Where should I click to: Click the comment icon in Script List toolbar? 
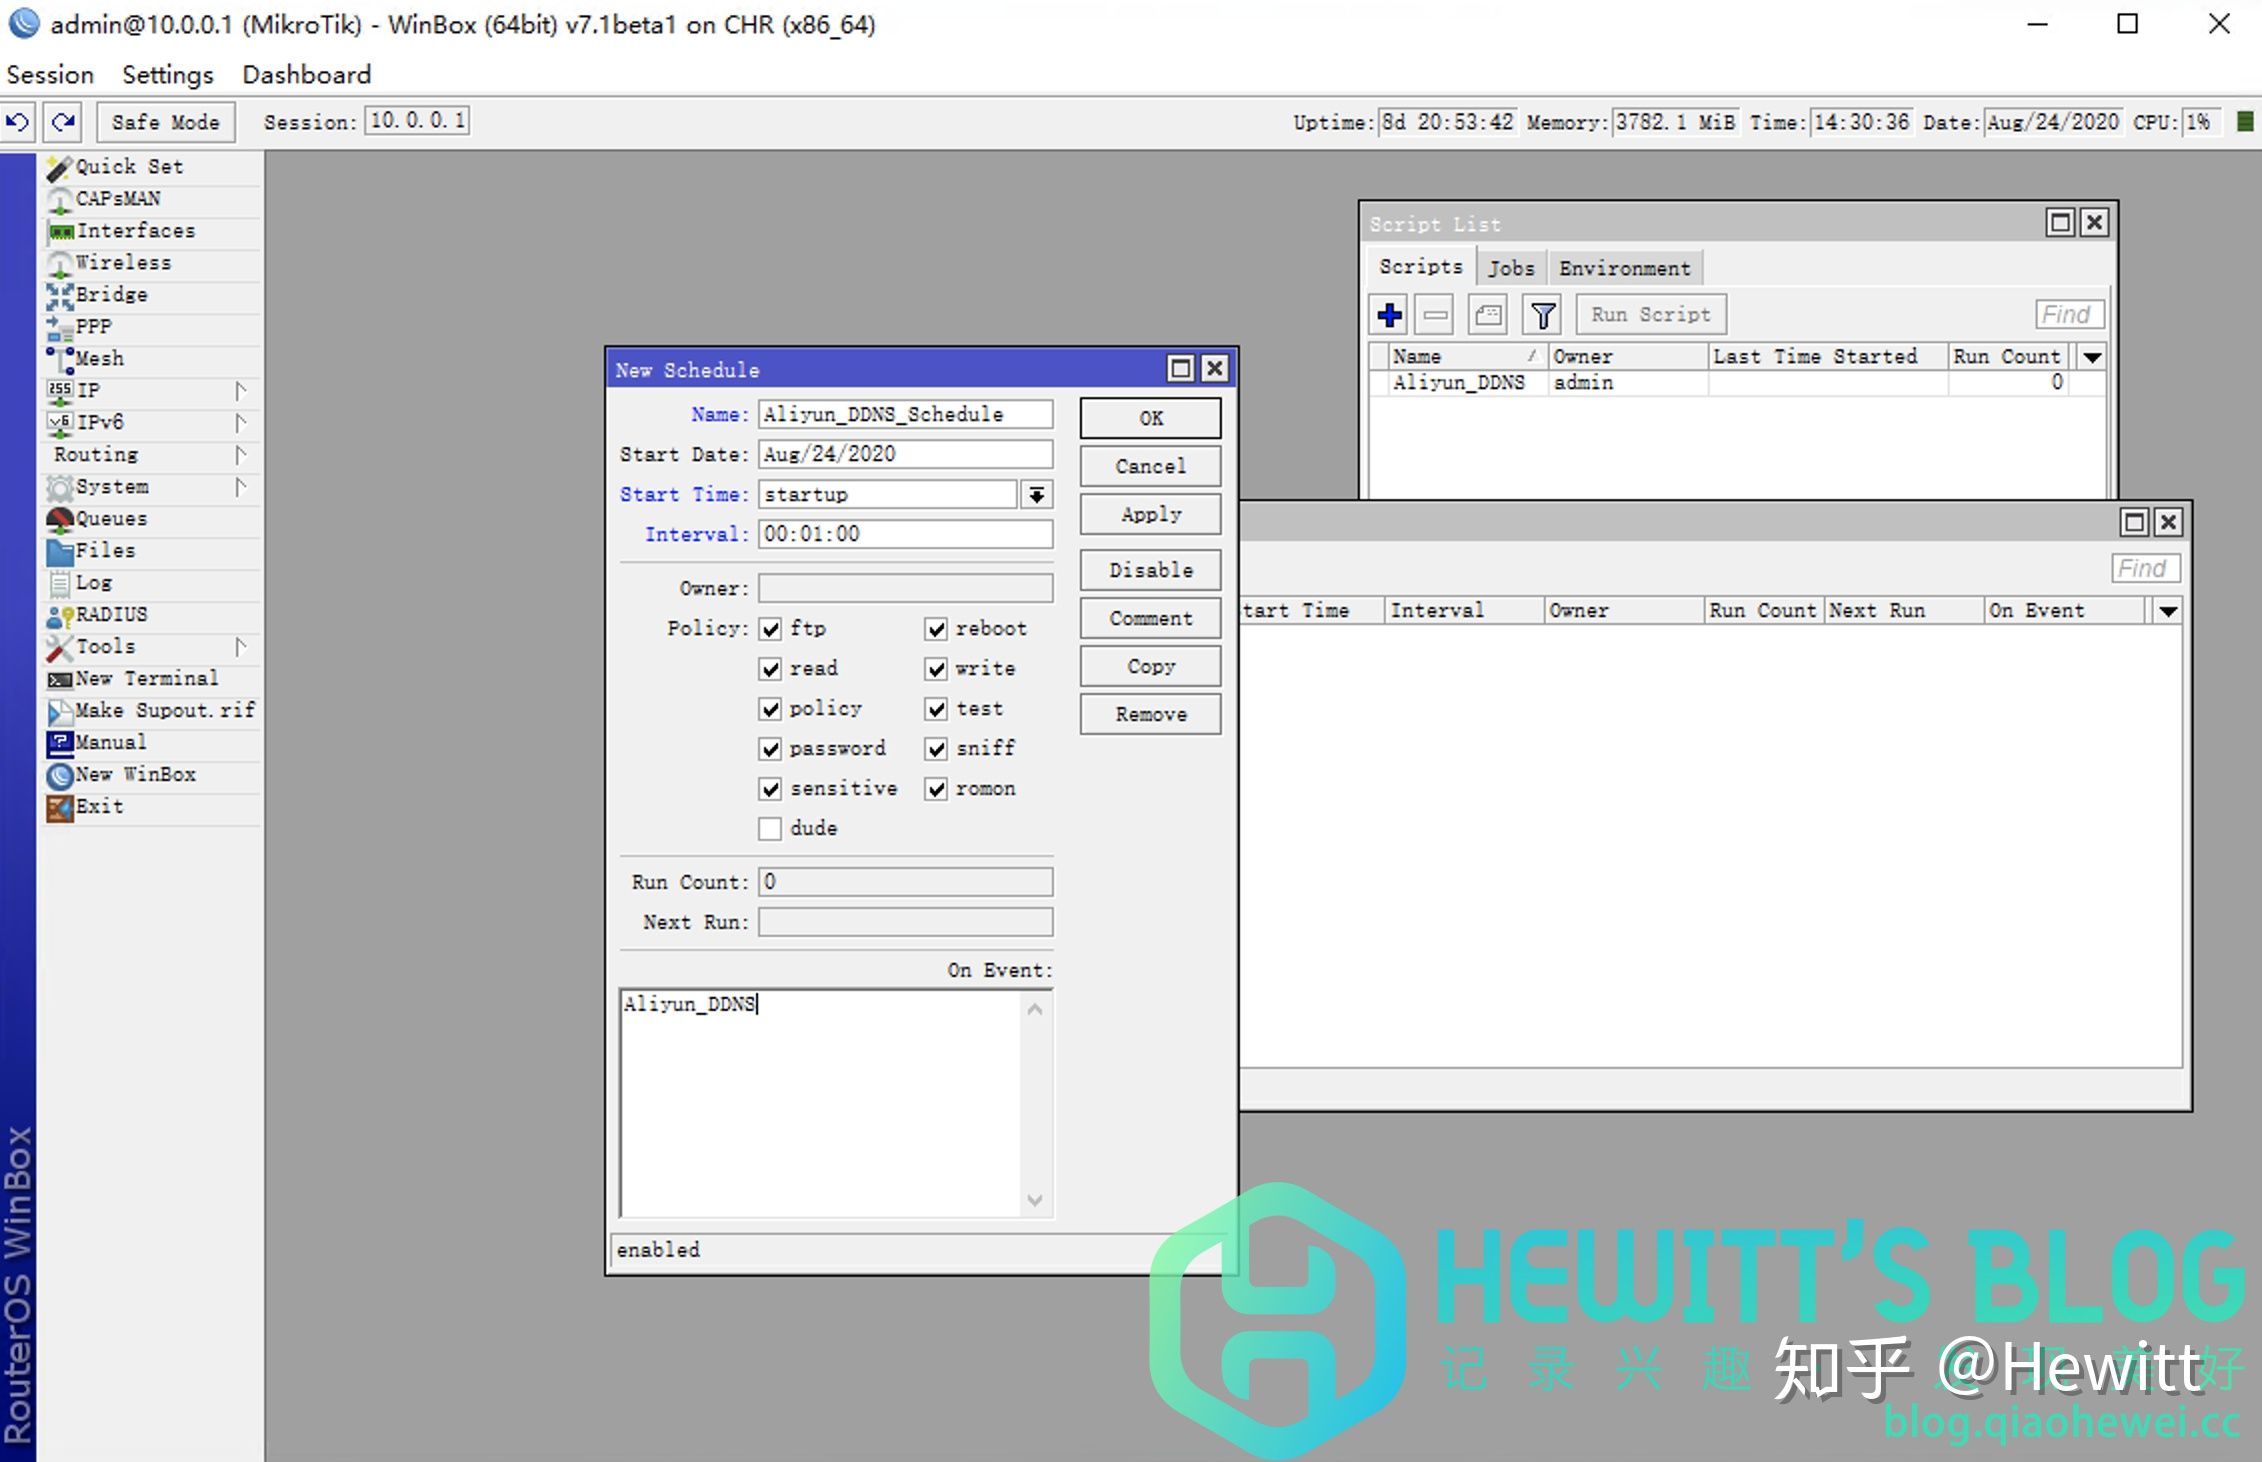(1488, 315)
